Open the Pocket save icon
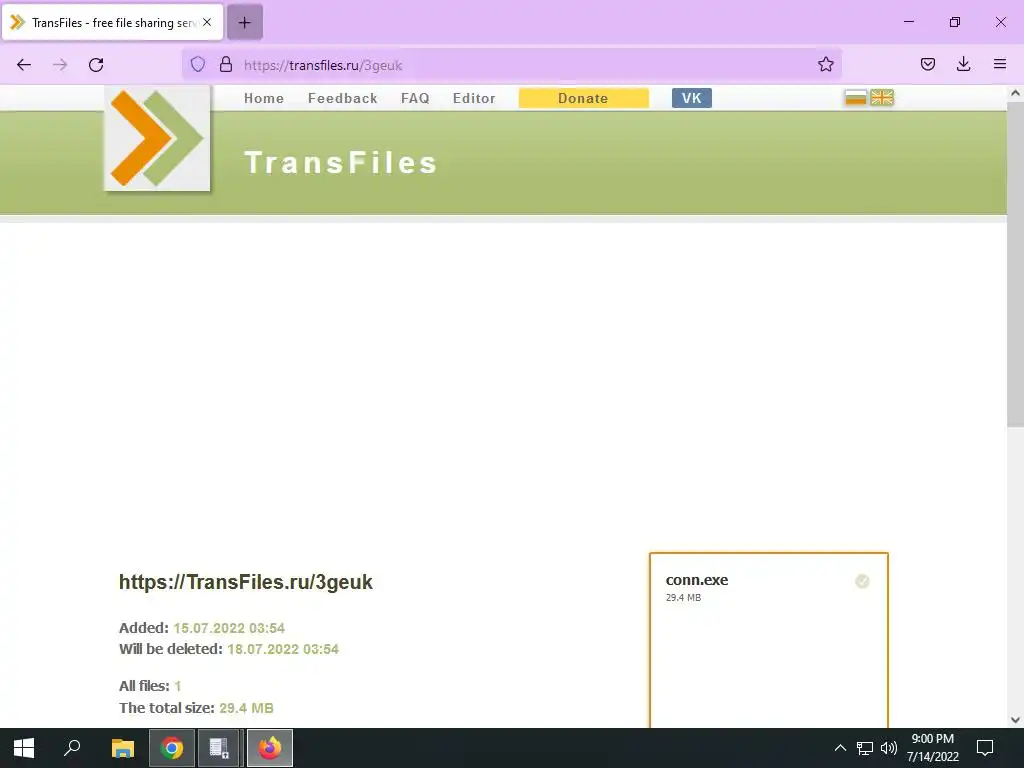 click(927, 64)
